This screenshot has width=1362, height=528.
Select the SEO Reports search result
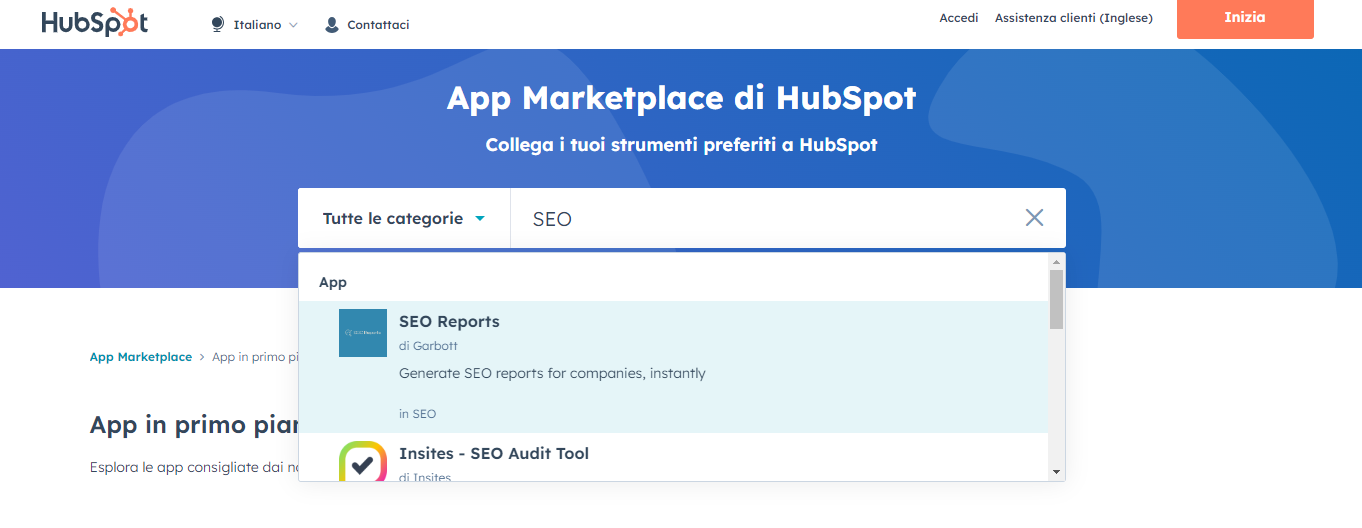[x=673, y=367]
